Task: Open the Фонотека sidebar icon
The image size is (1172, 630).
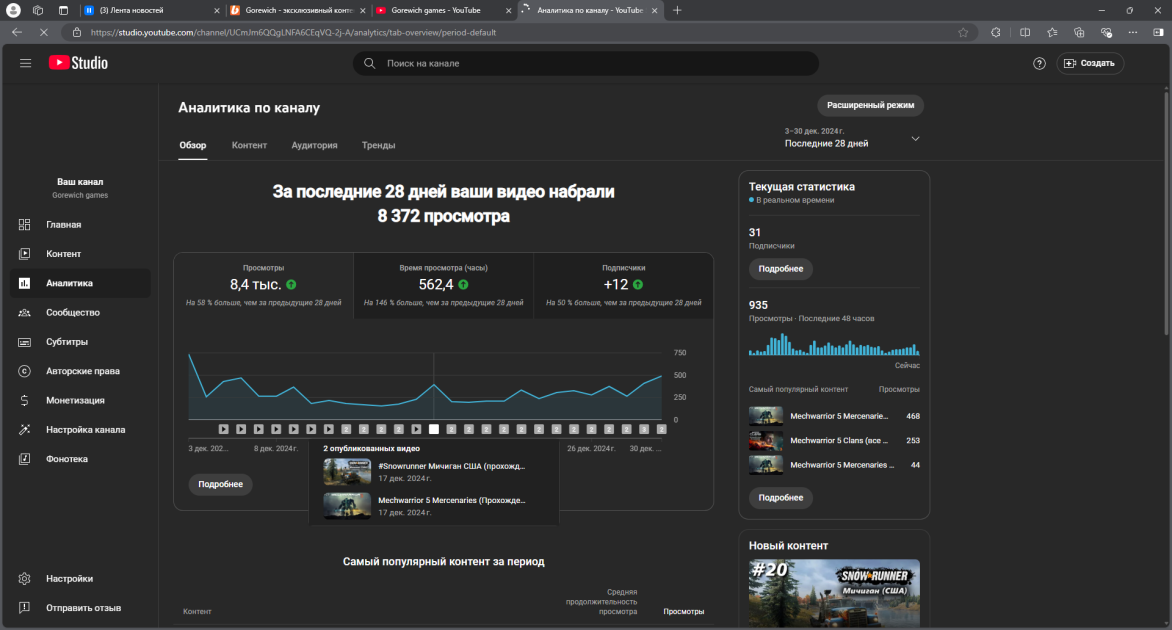Action: click(x=25, y=459)
